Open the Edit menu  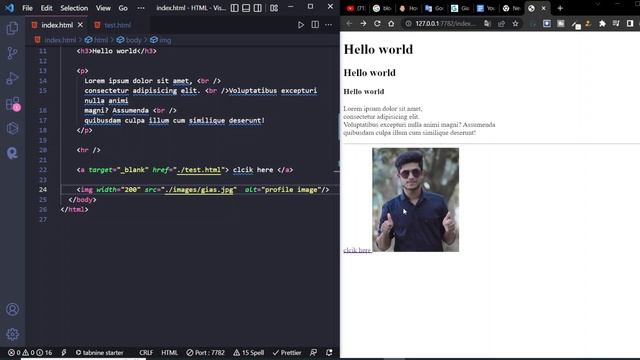(46, 8)
